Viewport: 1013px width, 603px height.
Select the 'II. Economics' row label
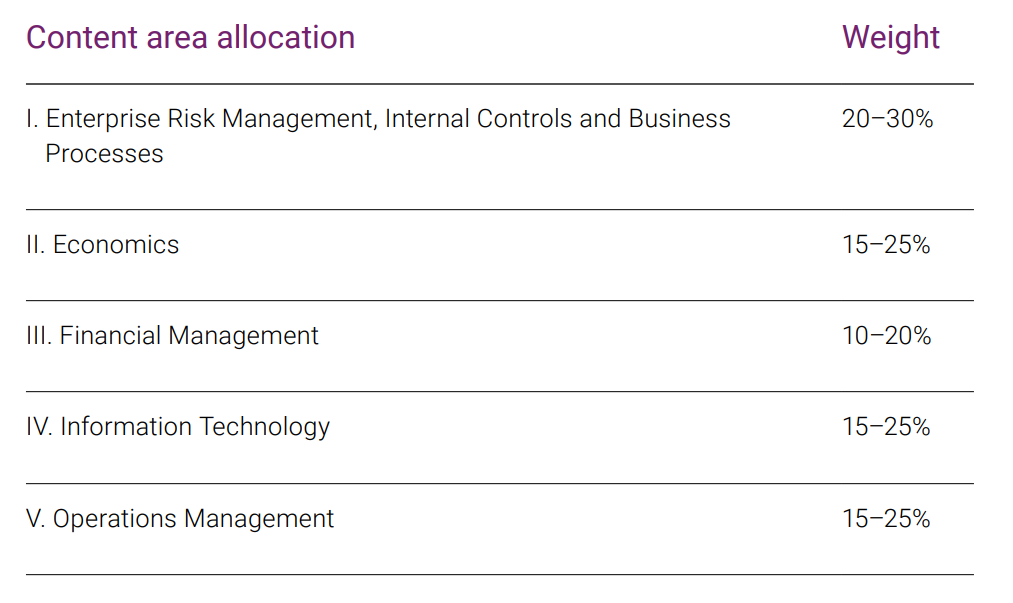(x=103, y=245)
